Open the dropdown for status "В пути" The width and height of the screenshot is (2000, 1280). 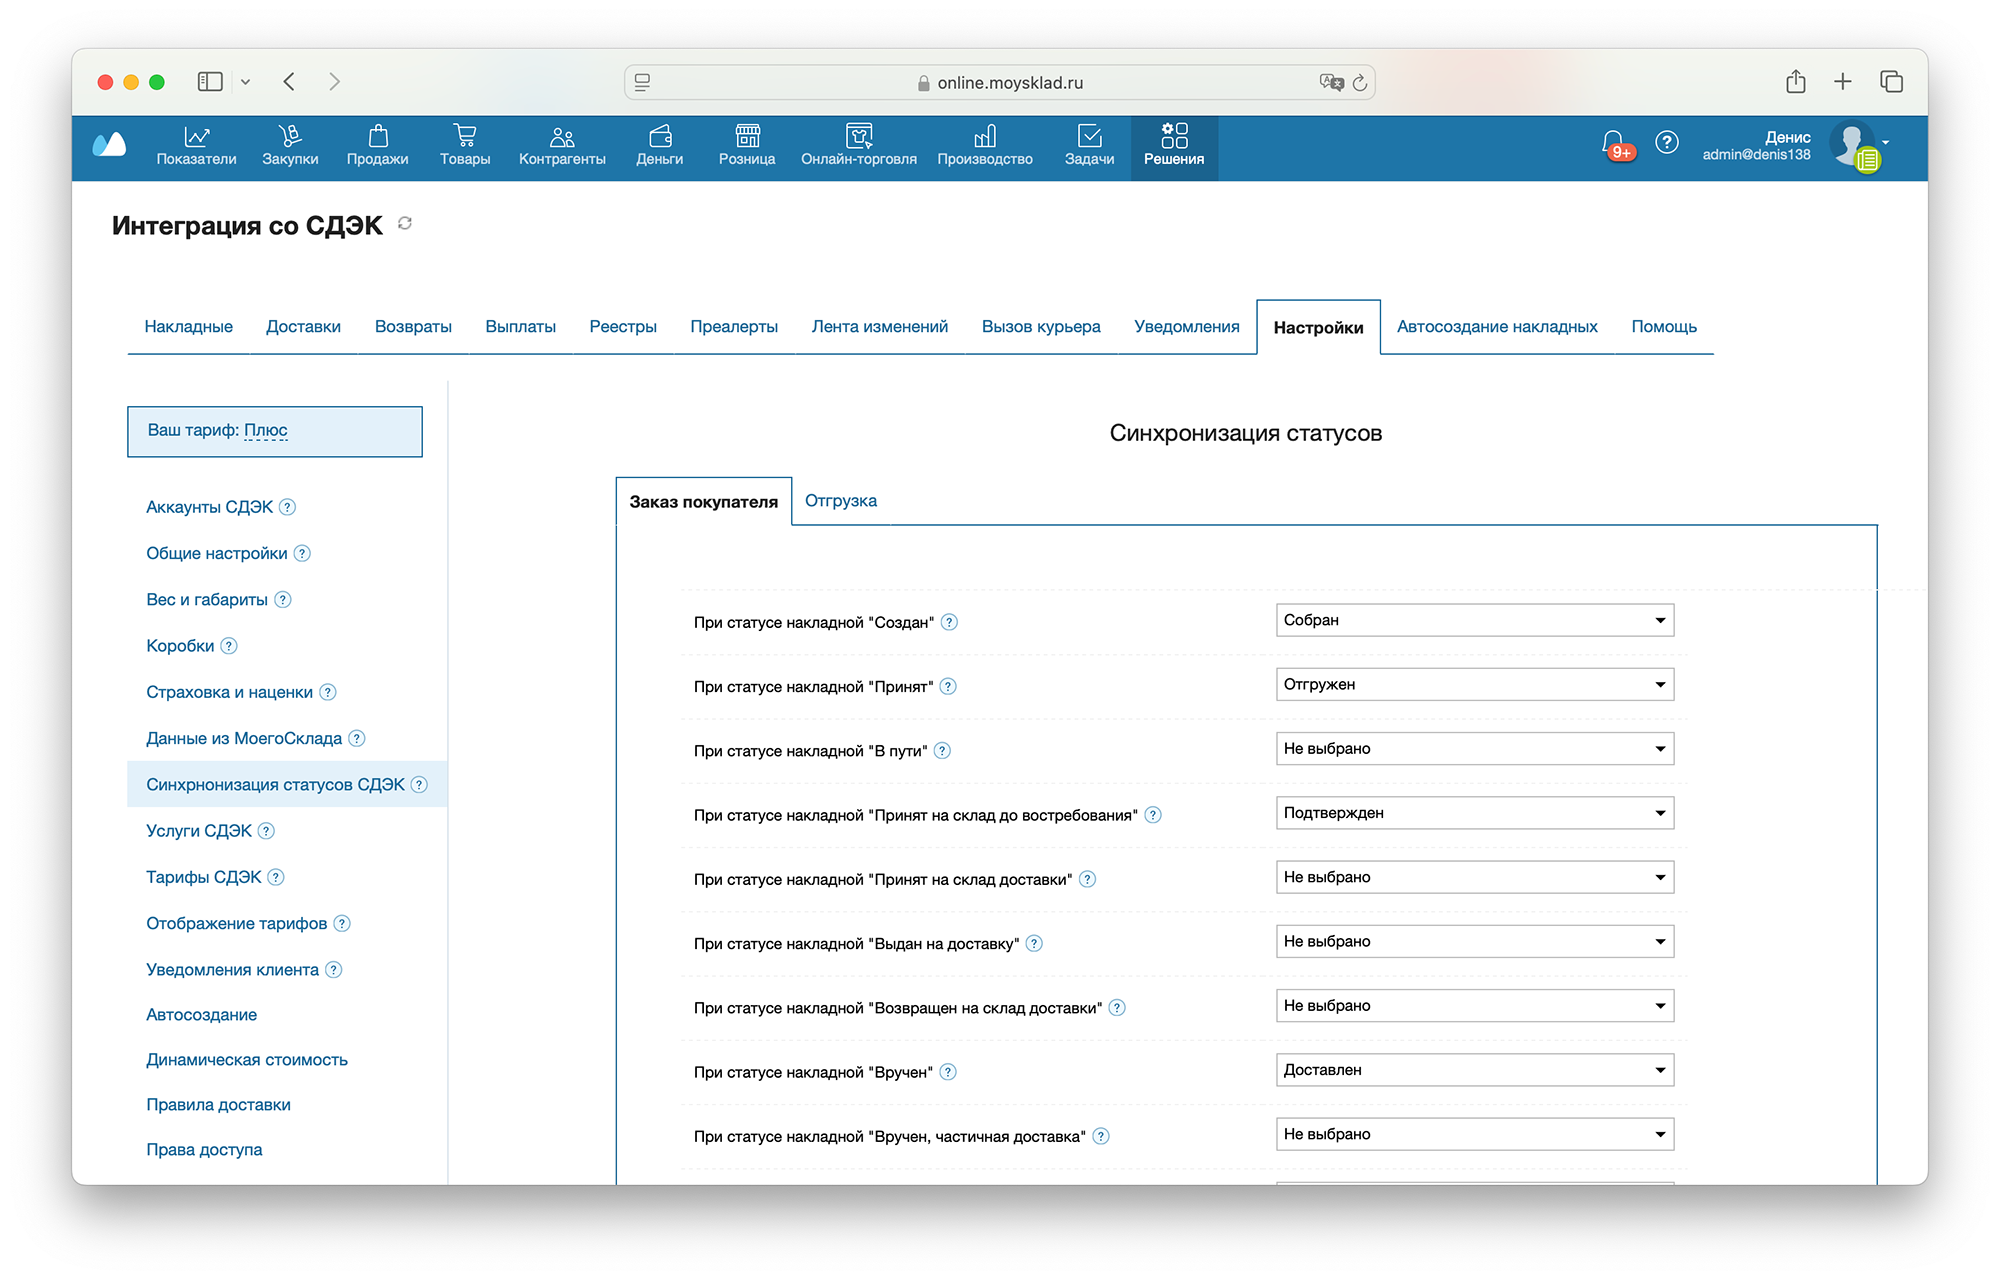[1474, 749]
